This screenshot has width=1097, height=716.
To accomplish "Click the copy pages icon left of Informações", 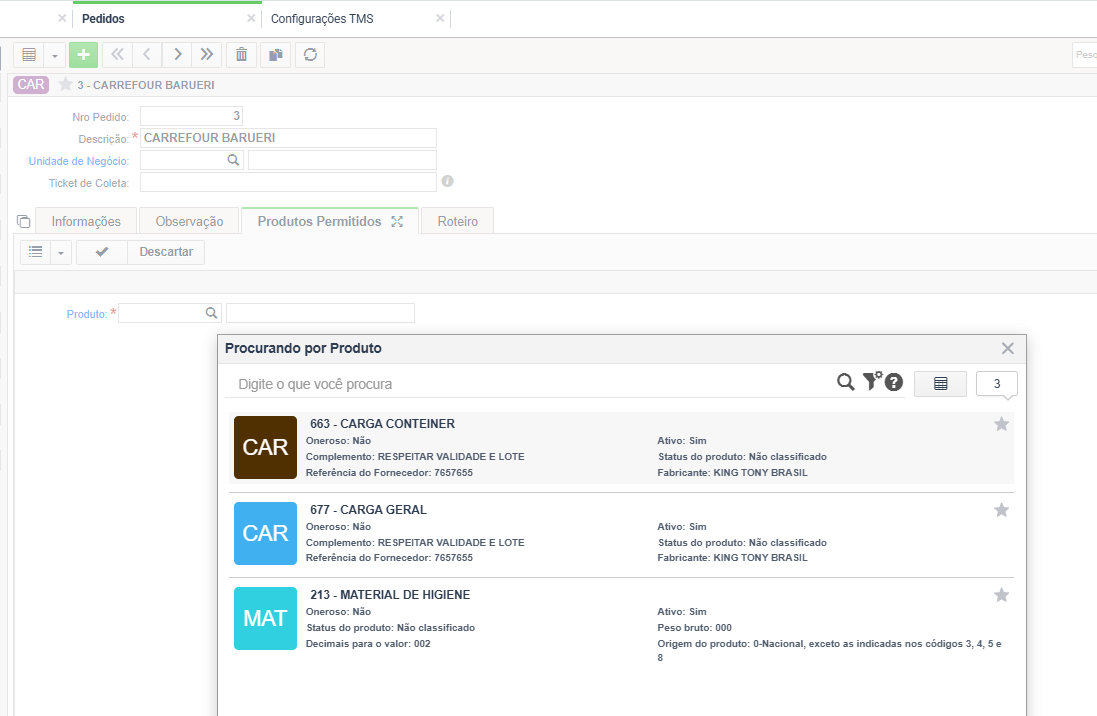I will (x=24, y=221).
